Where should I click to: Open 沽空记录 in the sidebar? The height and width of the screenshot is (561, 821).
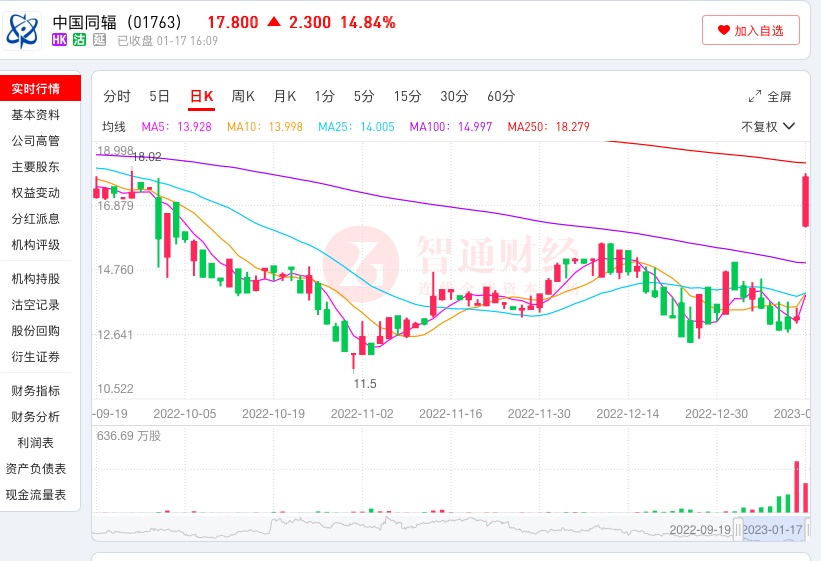click(36, 305)
